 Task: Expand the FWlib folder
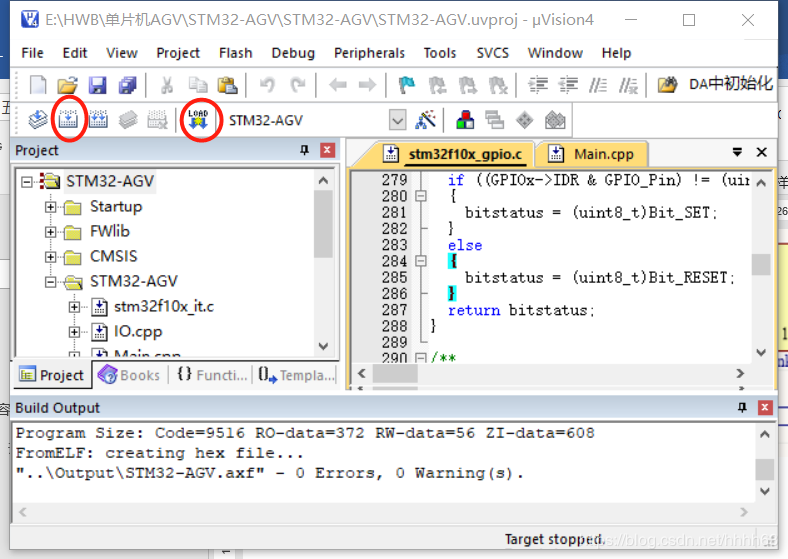click(50, 232)
